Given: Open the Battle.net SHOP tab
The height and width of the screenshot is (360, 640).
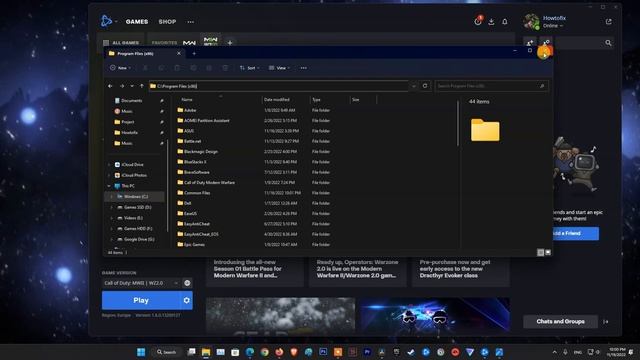Looking at the screenshot, I should (x=167, y=22).
